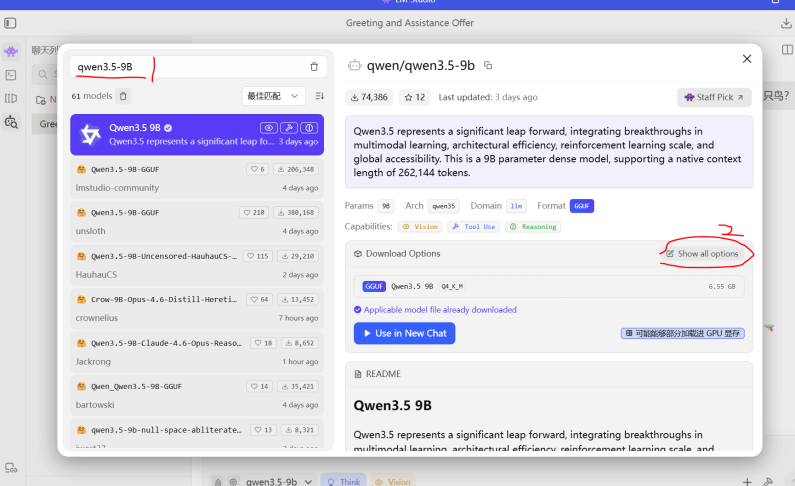Viewport: 795px width, 486px height.
Task: Open the sort order filter icon
Action: click(319, 96)
